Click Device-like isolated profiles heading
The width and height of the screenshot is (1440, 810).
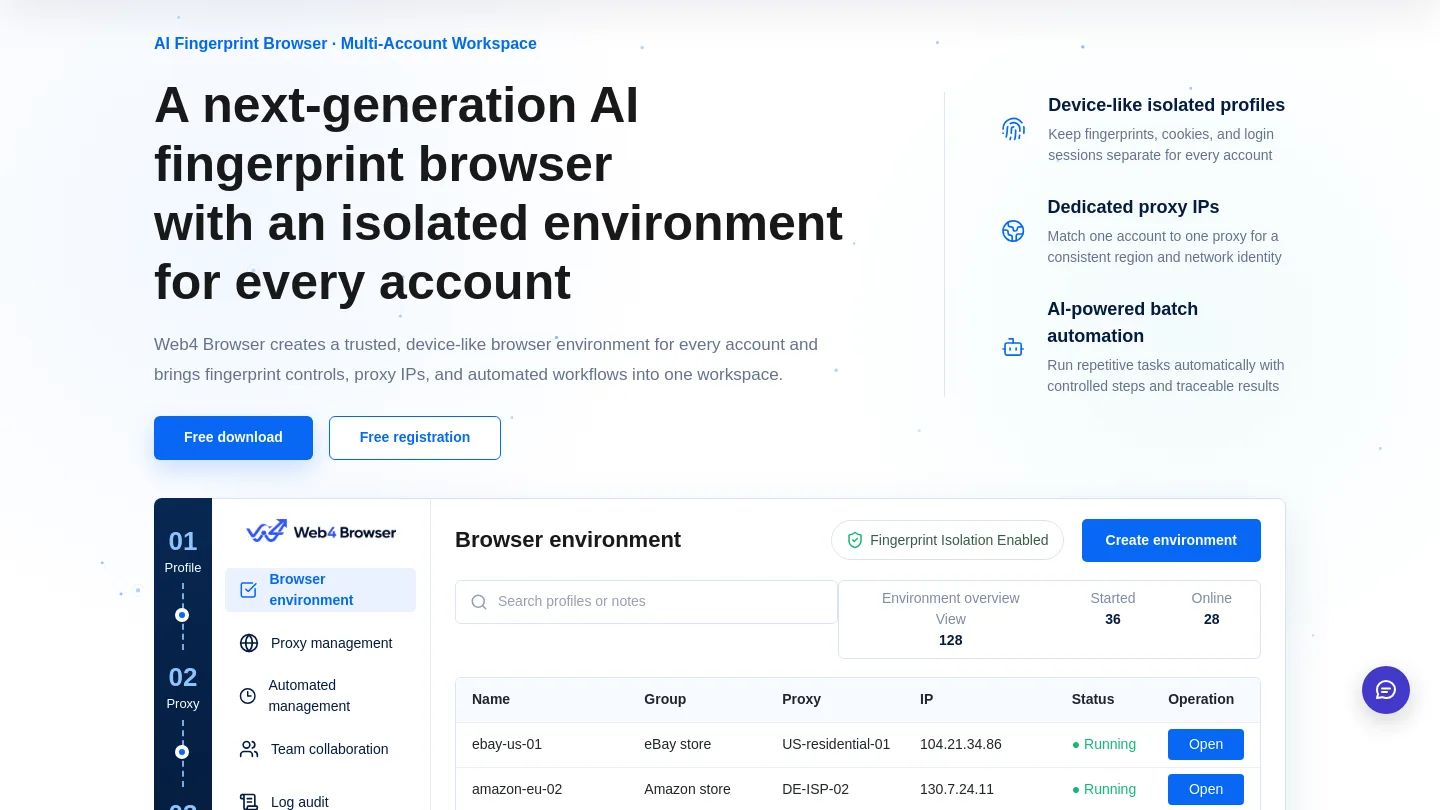[1166, 105]
